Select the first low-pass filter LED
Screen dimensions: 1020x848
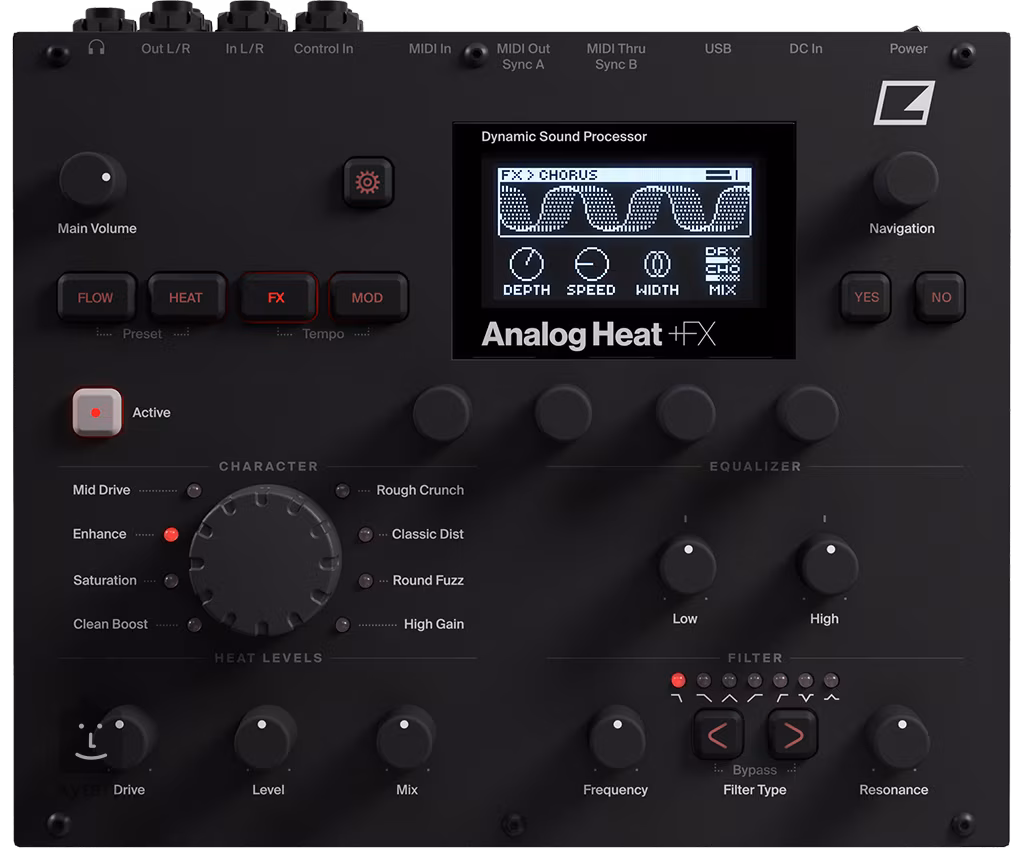679,680
